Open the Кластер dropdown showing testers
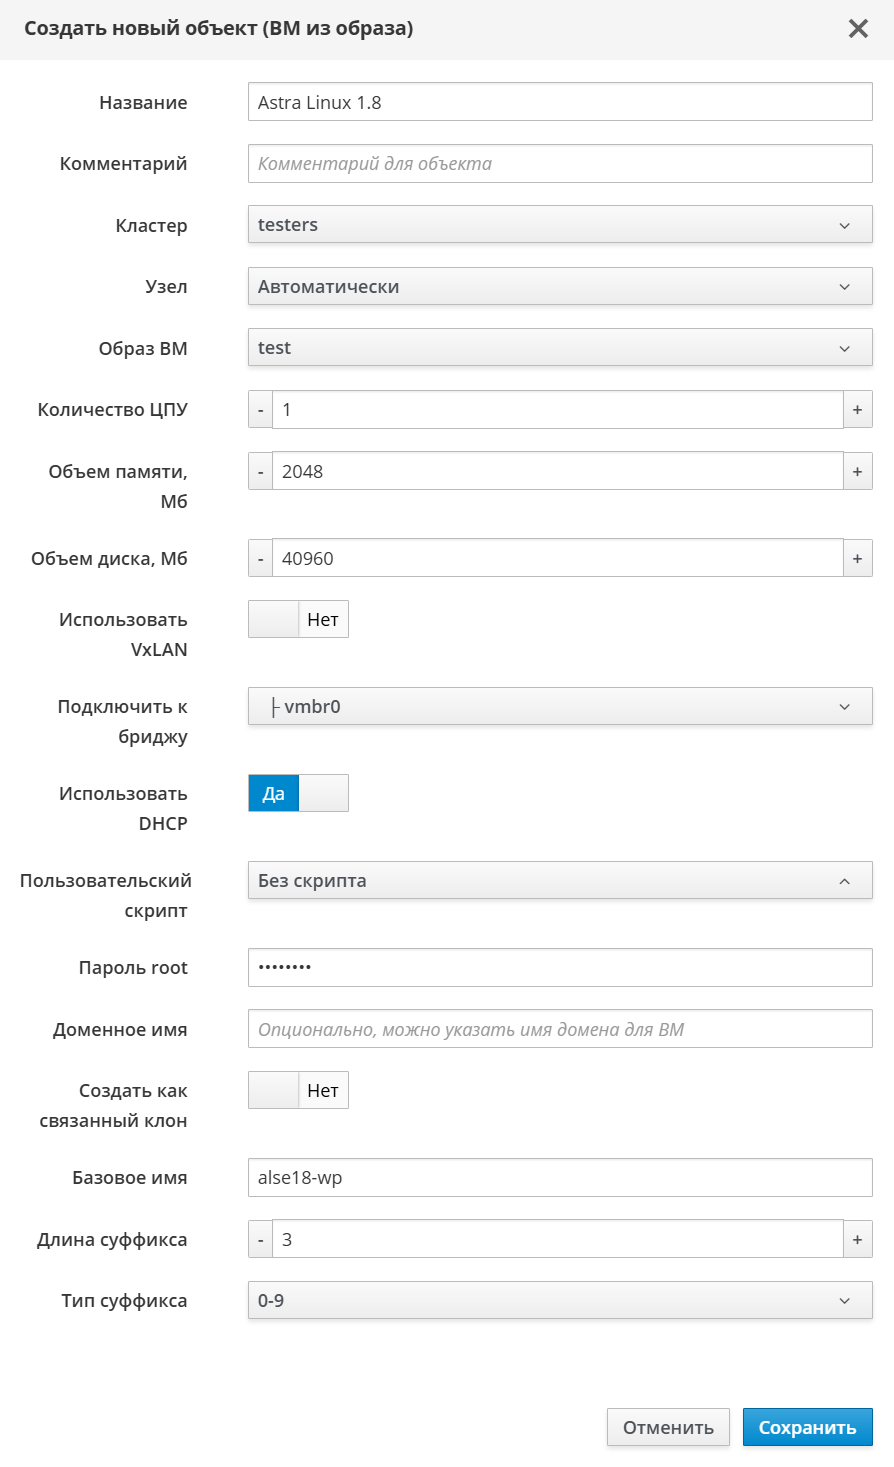This screenshot has width=894, height=1467. (560, 225)
